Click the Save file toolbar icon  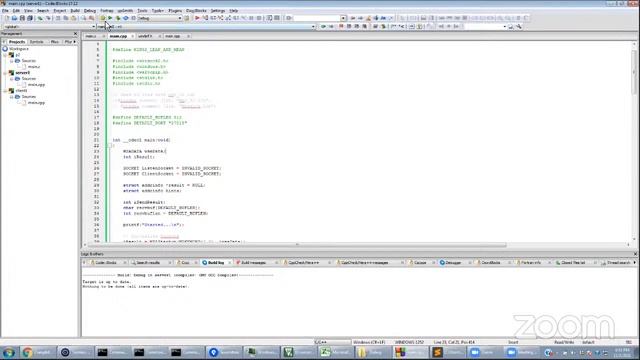pos(22,18)
